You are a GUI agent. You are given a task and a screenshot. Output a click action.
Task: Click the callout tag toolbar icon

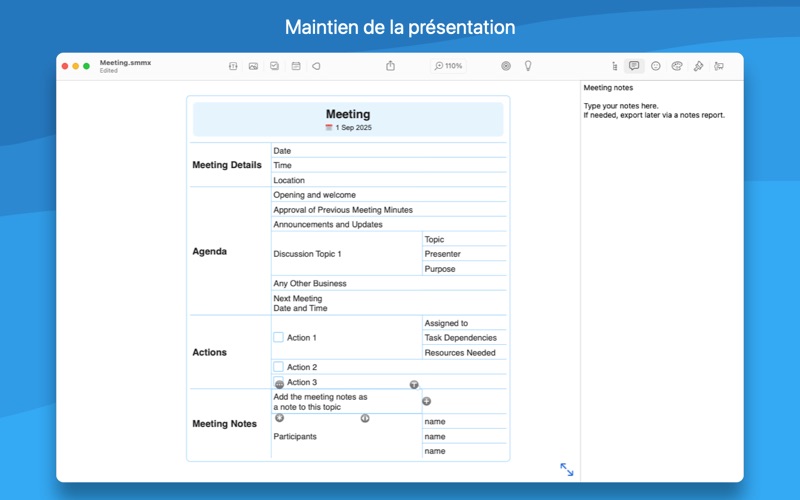click(316, 66)
